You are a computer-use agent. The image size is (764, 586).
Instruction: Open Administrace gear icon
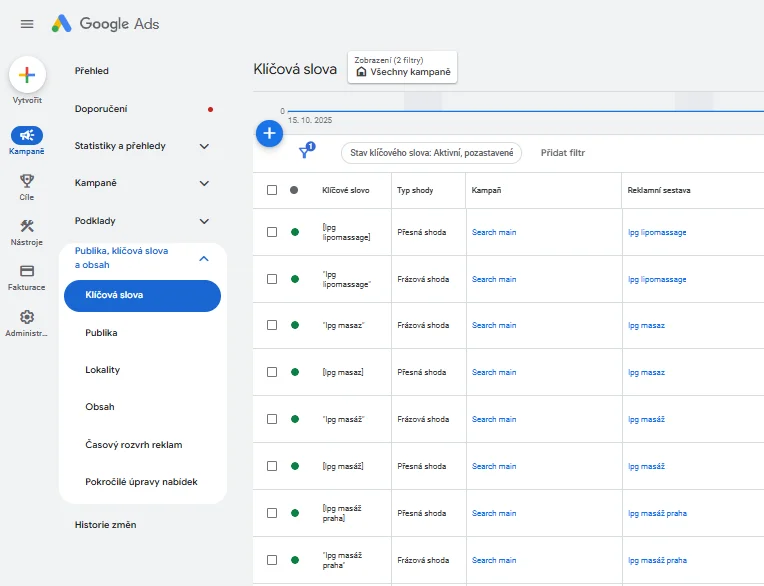point(27,317)
